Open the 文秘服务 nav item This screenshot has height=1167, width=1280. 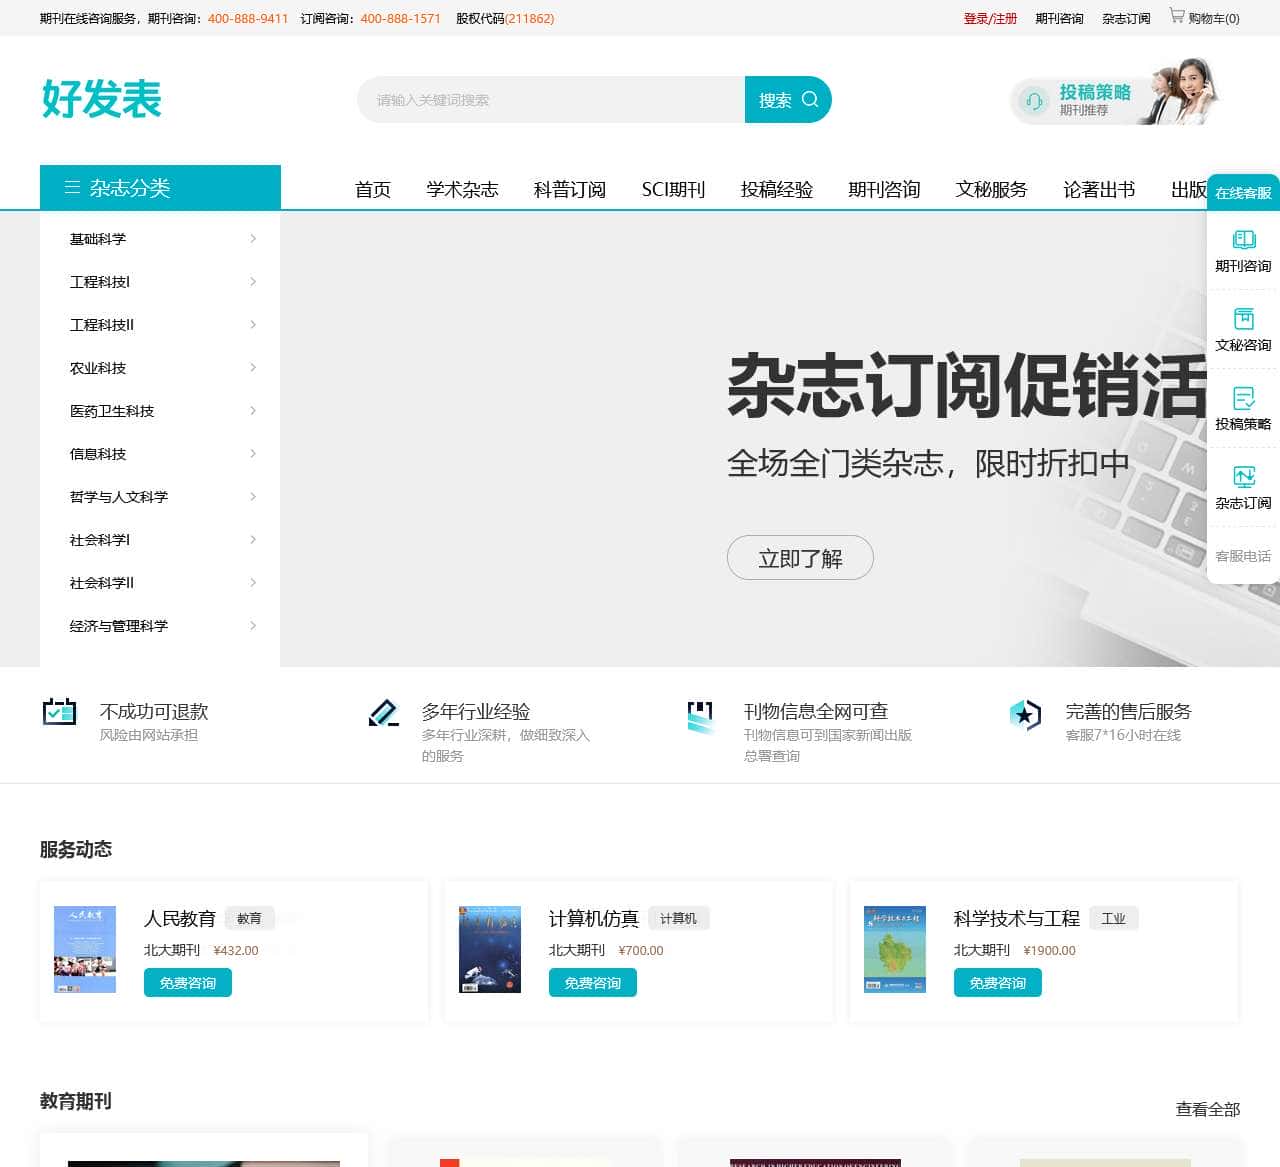click(x=992, y=189)
